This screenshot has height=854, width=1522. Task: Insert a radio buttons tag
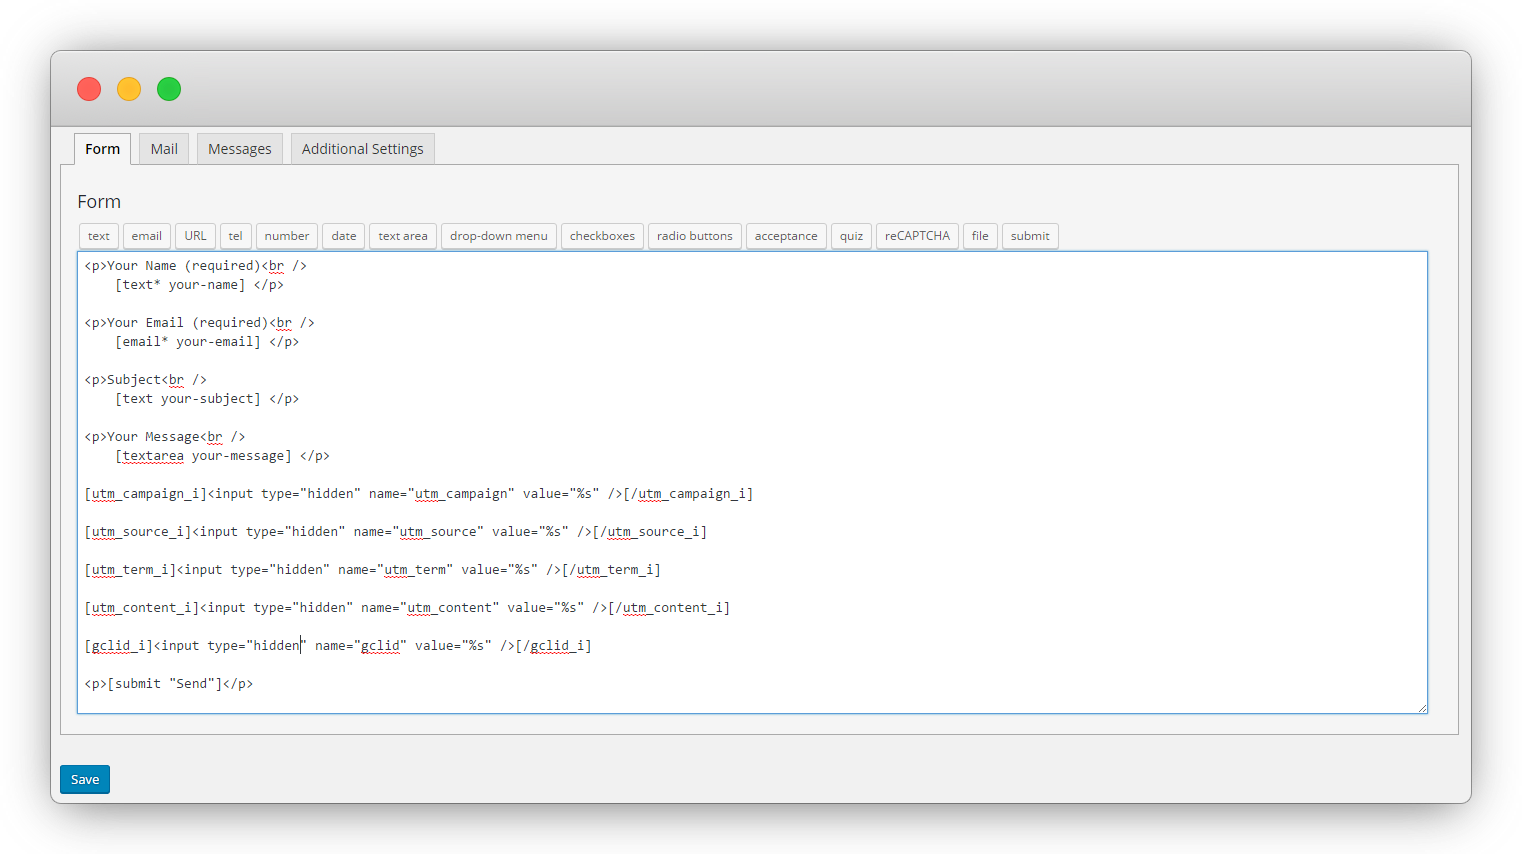coord(694,236)
